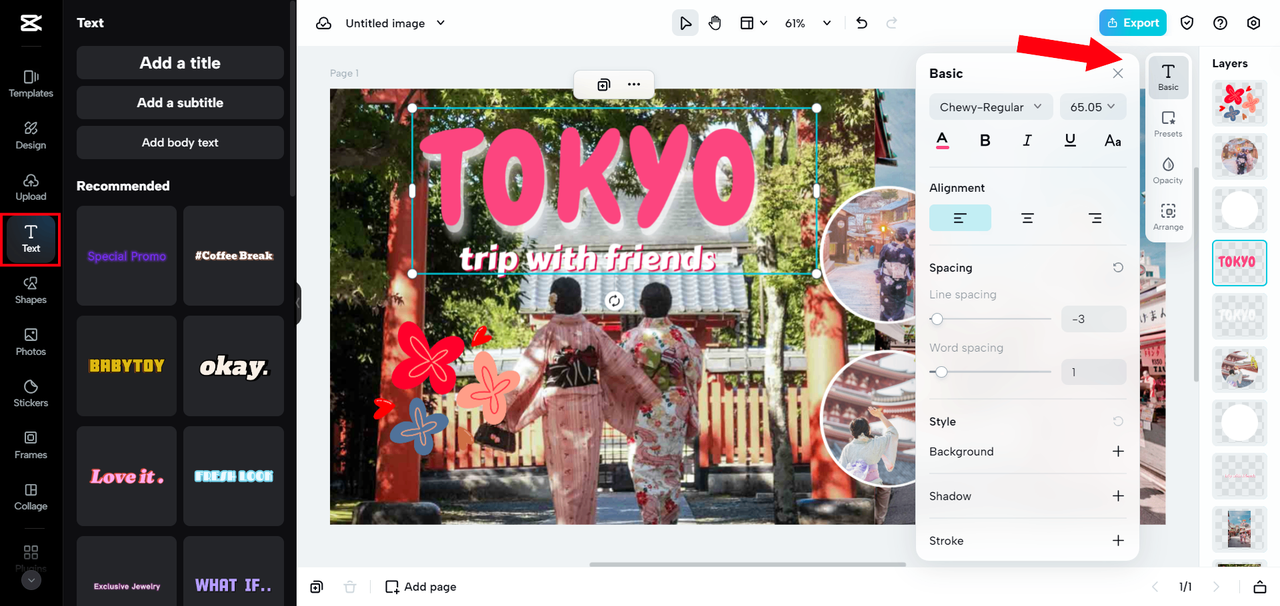Choose the Special Promo text preset
The image size is (1280, 606).
click(x=127, y=256)
